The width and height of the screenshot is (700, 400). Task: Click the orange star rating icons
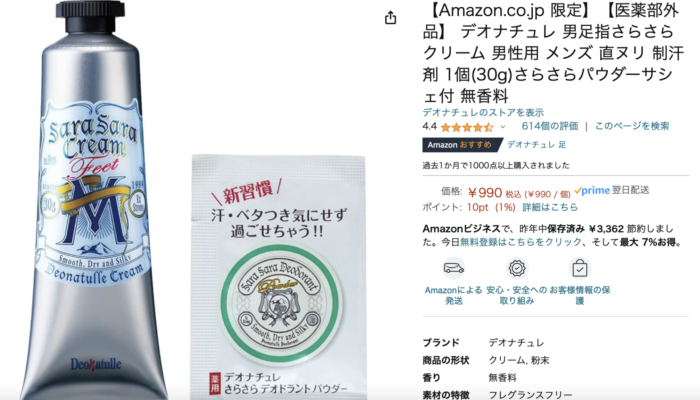467,127
